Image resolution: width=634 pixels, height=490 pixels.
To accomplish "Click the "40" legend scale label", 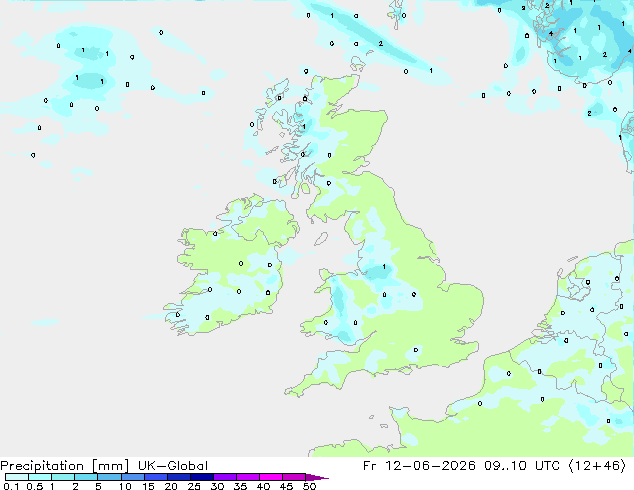I will coord(263,486).
